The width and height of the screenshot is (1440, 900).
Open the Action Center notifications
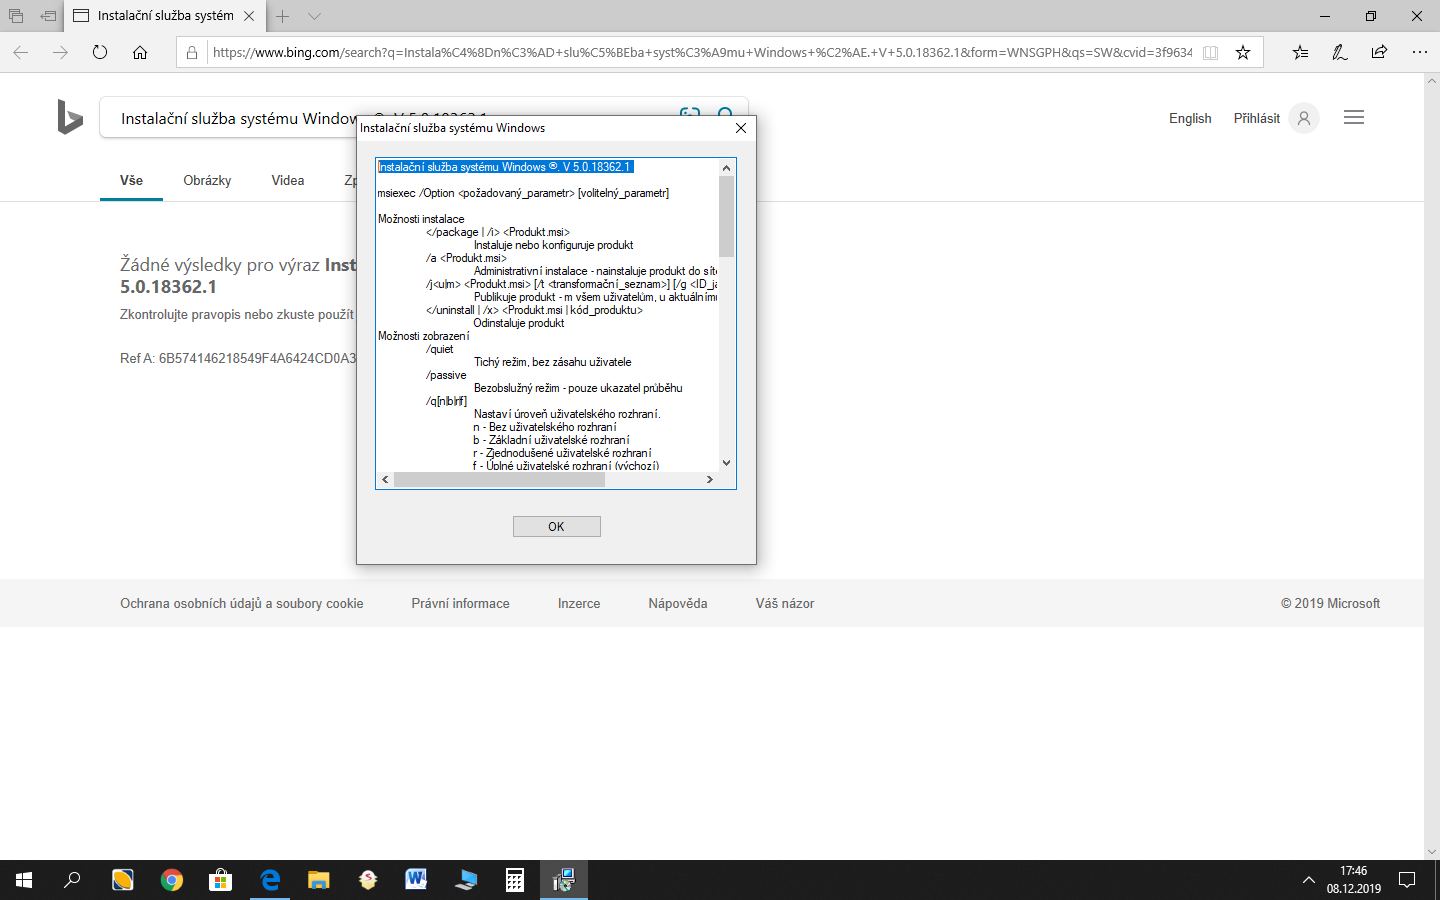click(1407, 880)
